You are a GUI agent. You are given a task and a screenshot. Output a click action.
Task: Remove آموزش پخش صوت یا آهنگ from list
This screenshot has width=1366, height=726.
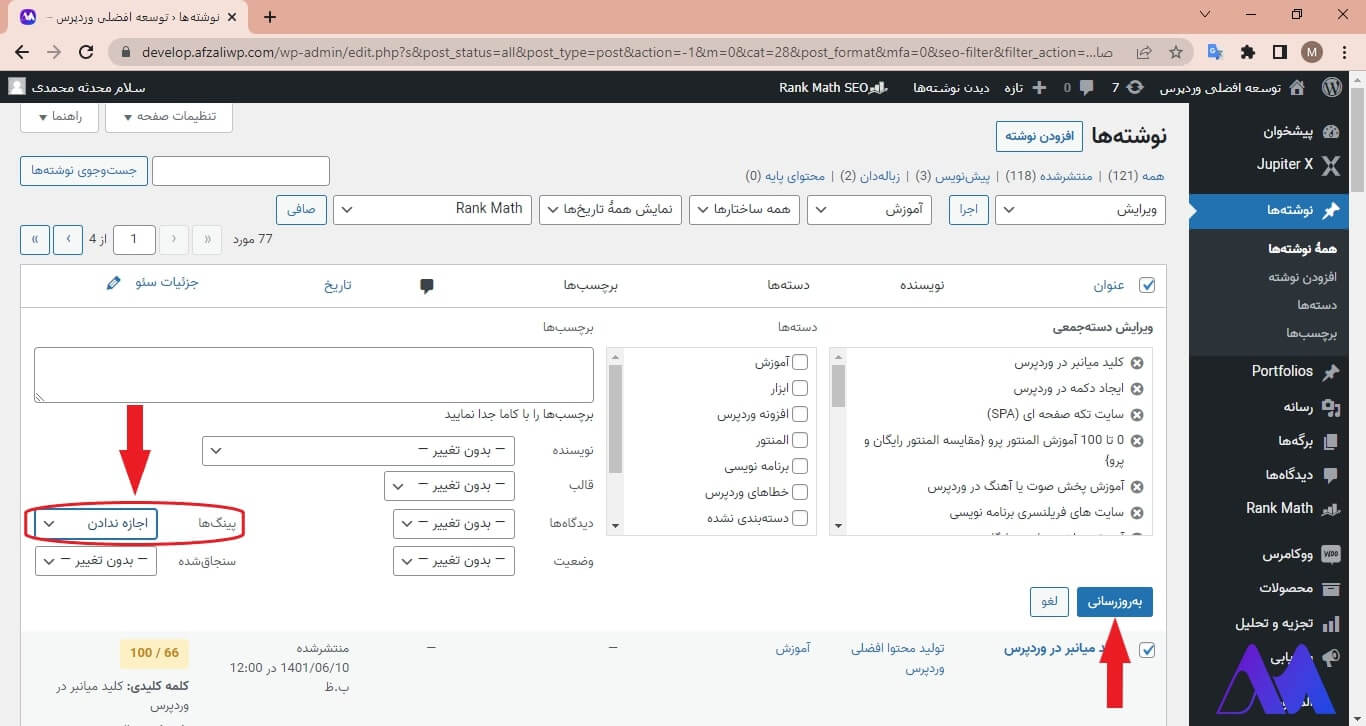point(1136,487)
